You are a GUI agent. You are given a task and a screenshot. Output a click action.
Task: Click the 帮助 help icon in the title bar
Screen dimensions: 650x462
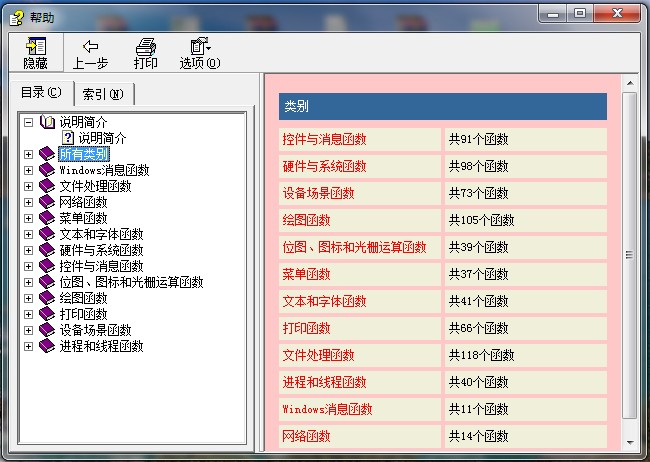click(17, 17)
